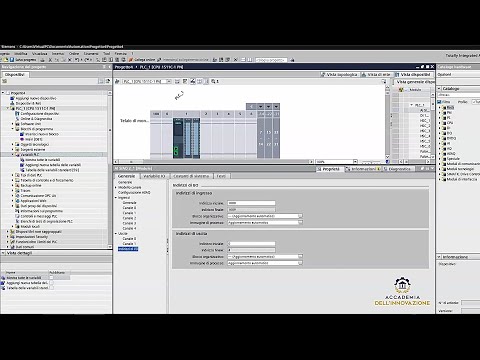
Task: Open the Tool menu
Action: tap(107, 53)
